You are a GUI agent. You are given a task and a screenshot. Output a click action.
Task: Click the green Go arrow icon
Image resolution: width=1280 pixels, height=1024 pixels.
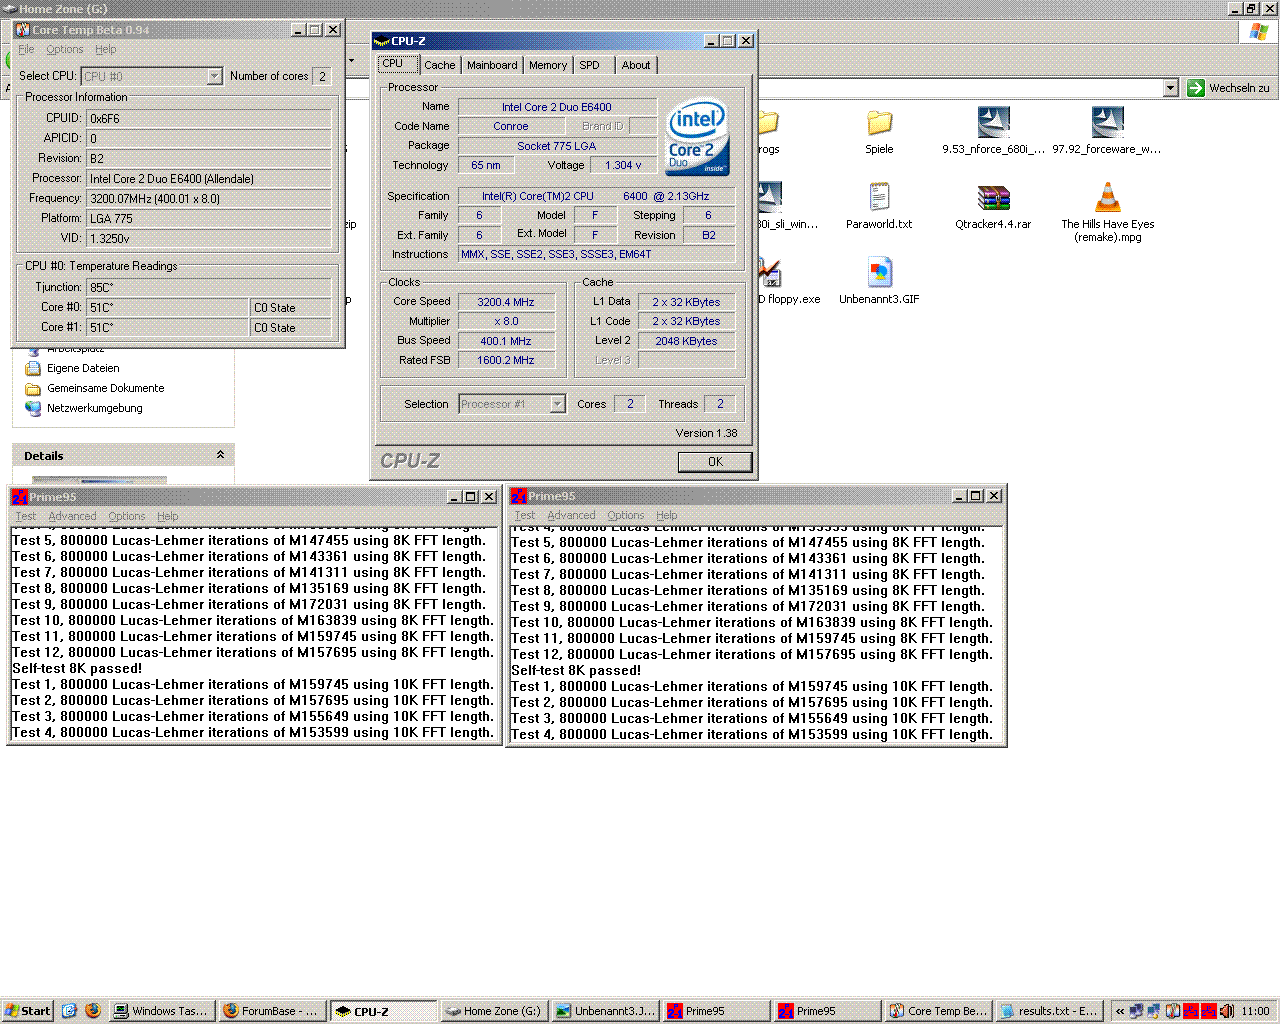point(1196,88)
